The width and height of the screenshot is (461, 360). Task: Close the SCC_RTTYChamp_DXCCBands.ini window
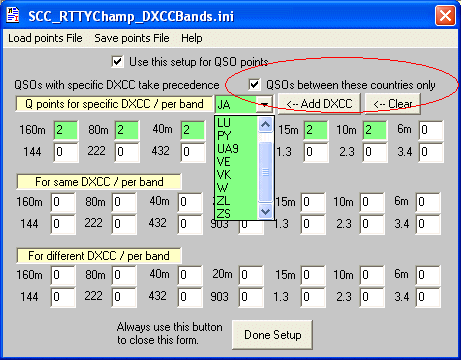pyautogui.click(x=445, y=16)
